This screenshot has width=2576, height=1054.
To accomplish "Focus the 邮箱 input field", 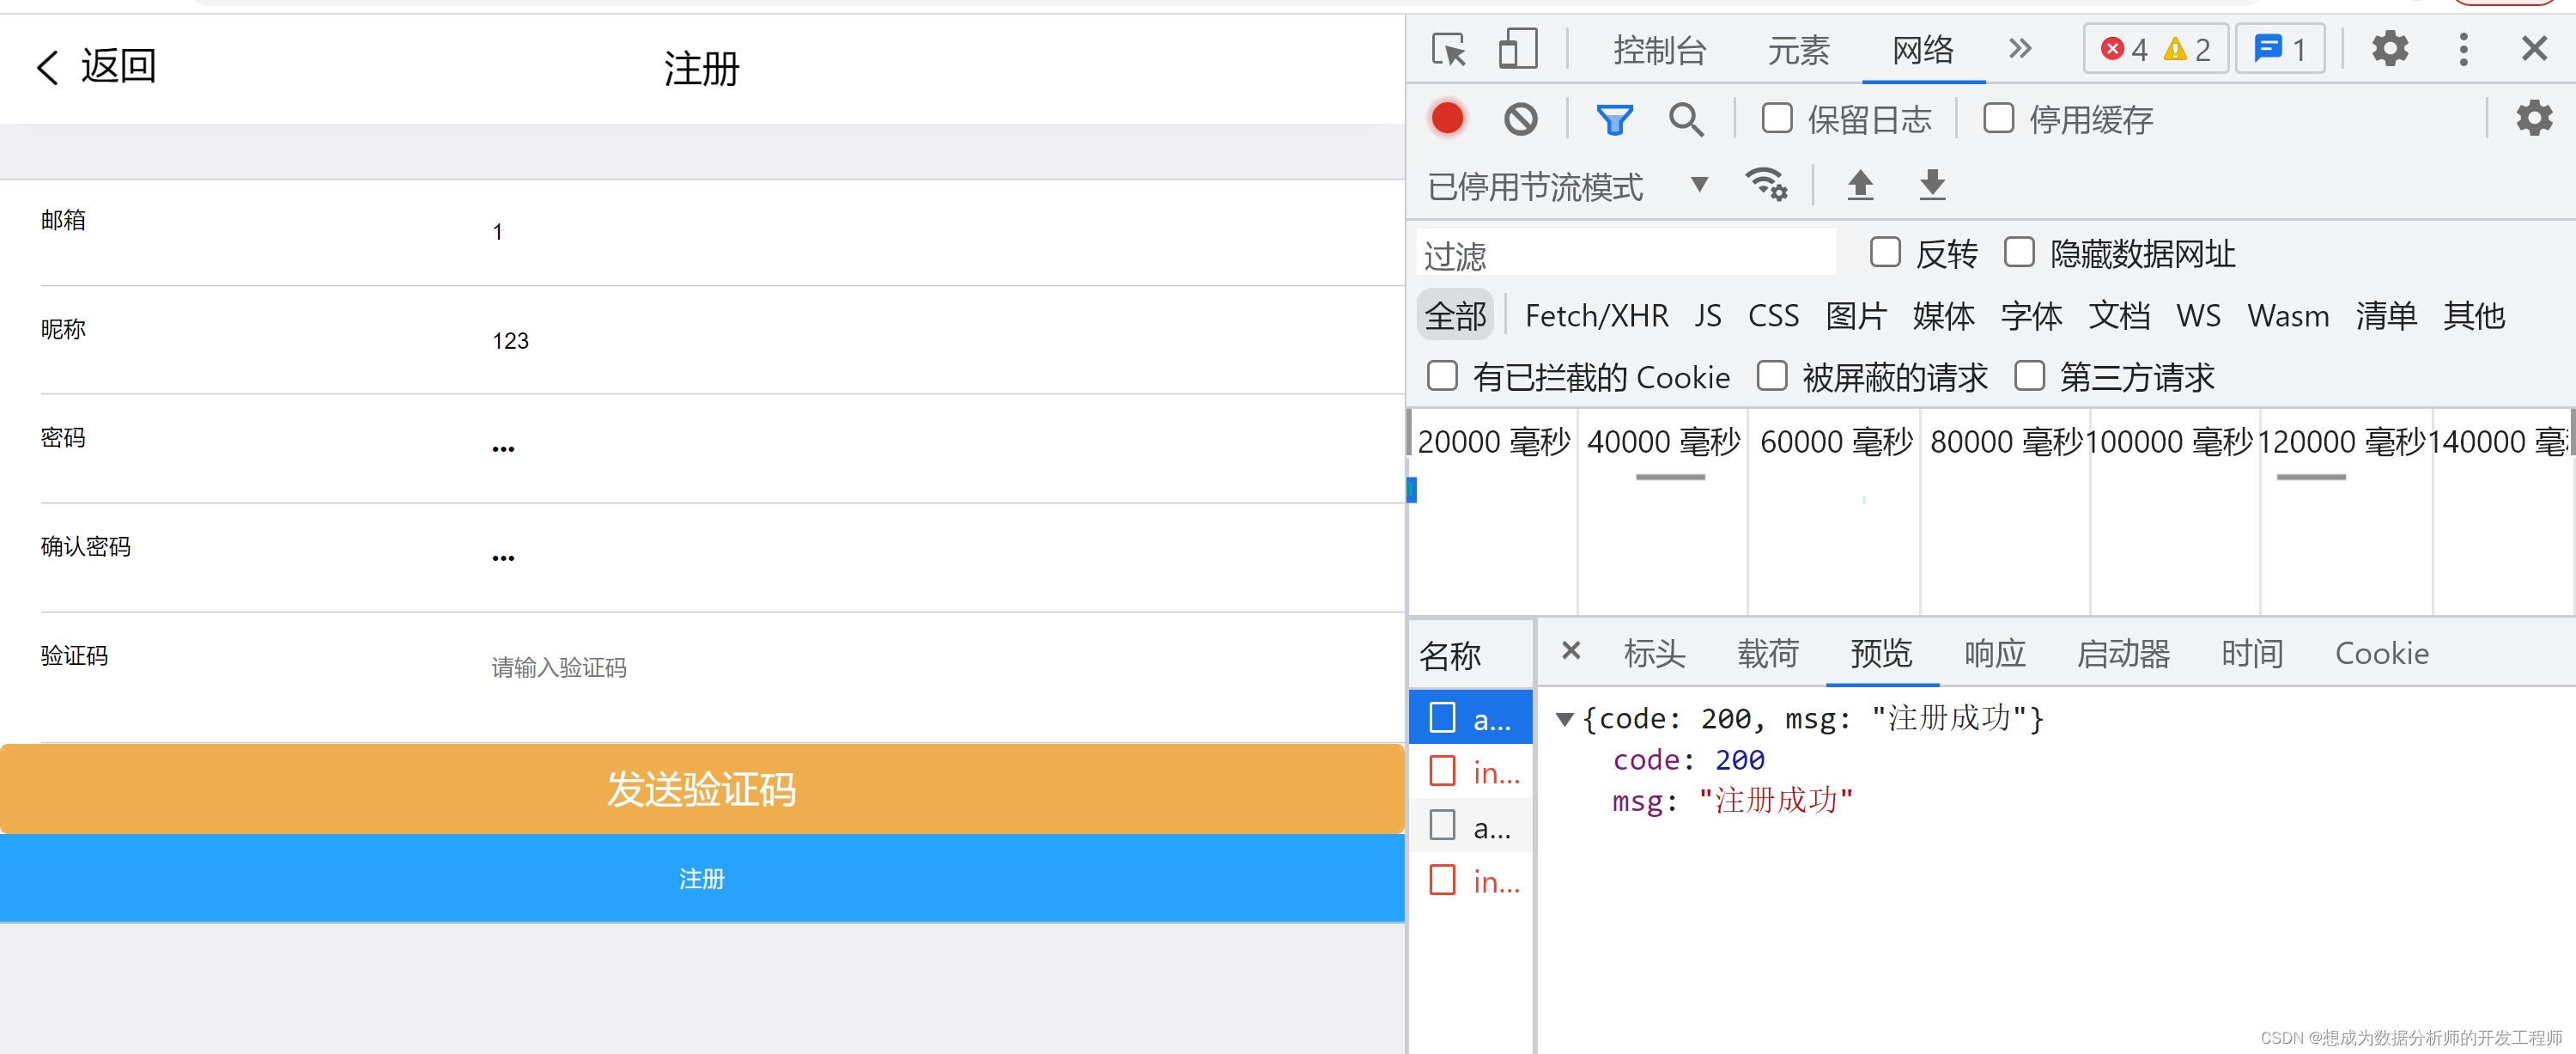I will coord(940,232).
